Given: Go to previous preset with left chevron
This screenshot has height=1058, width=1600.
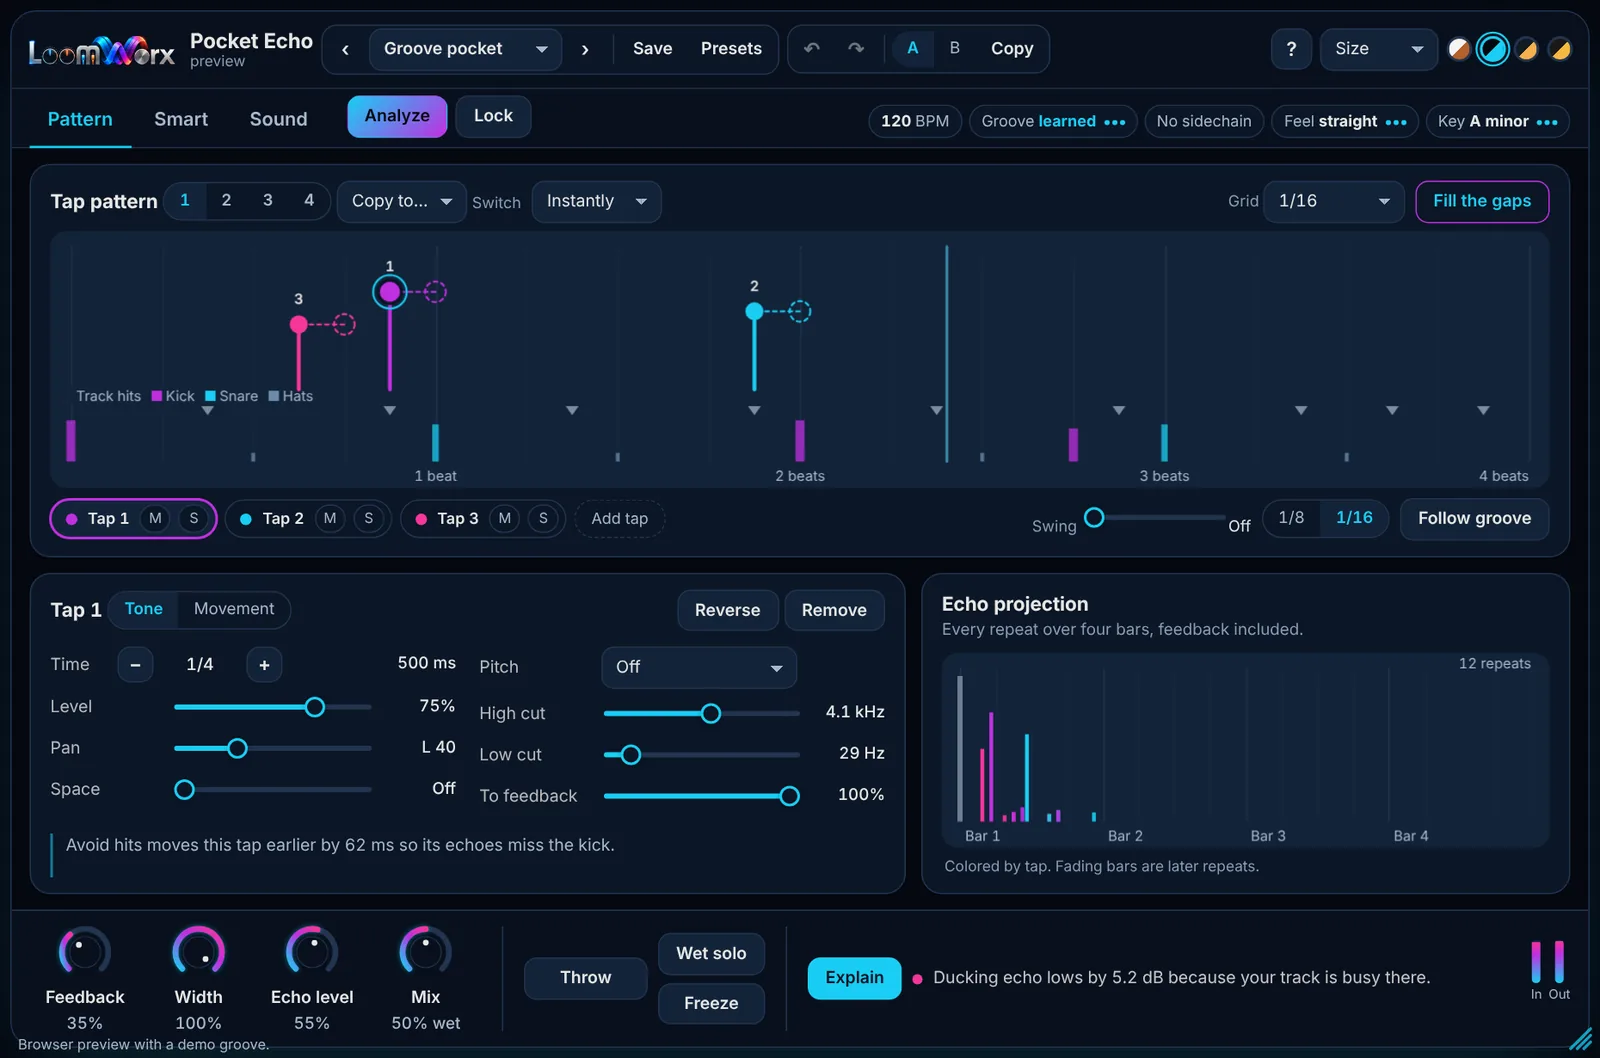Looking at the screenshot, I should [345, 49].
